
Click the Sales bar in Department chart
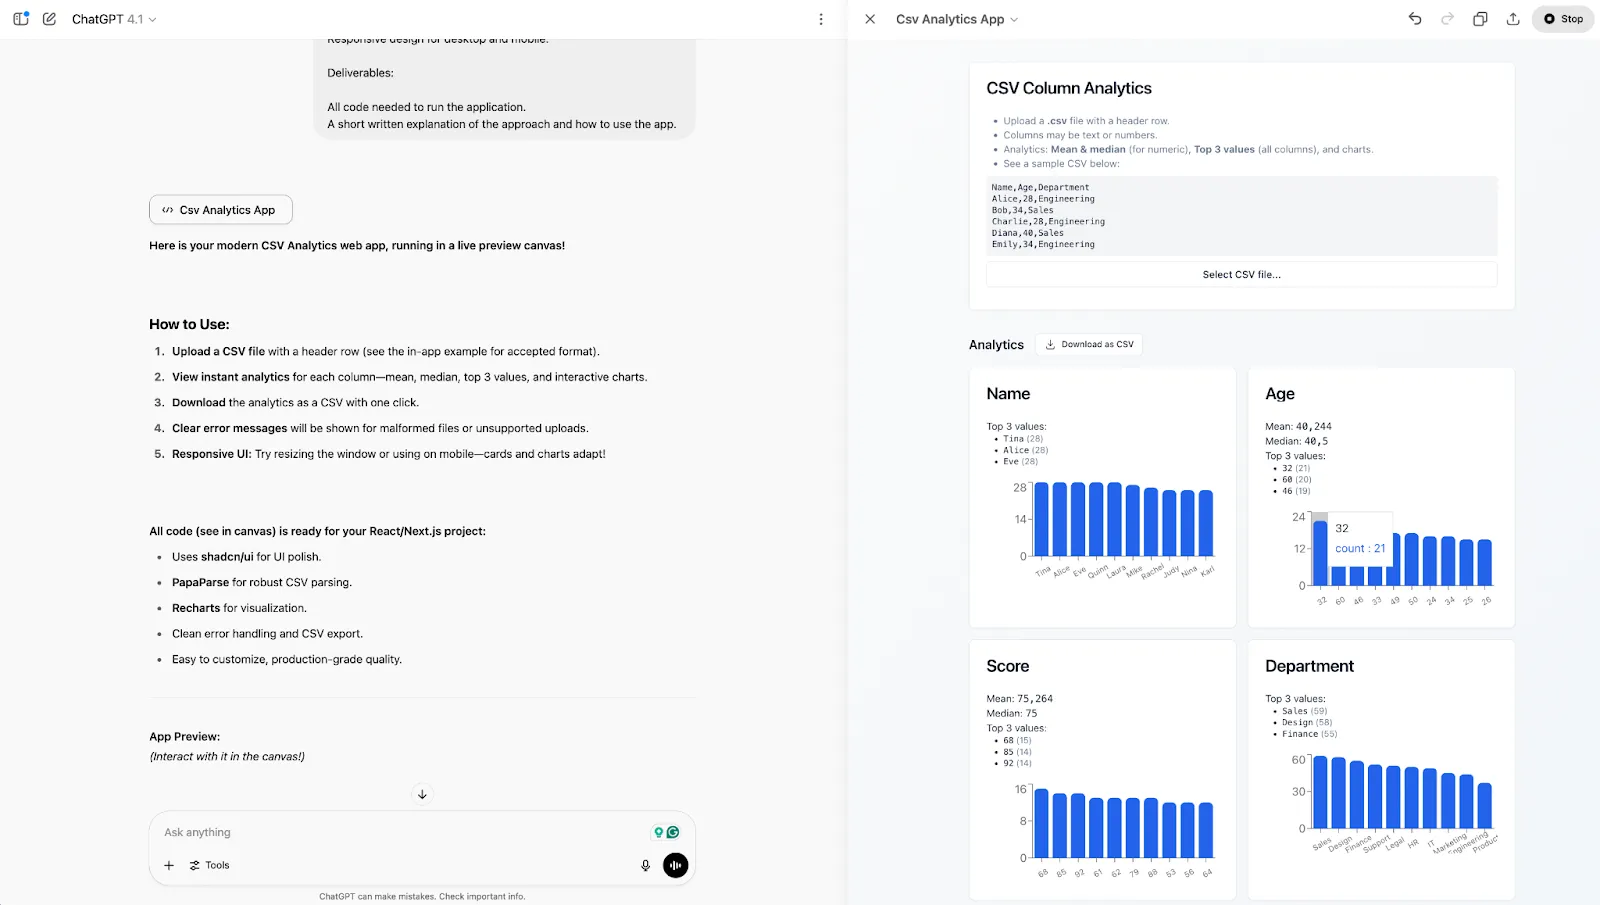[x=1320, y=792]
